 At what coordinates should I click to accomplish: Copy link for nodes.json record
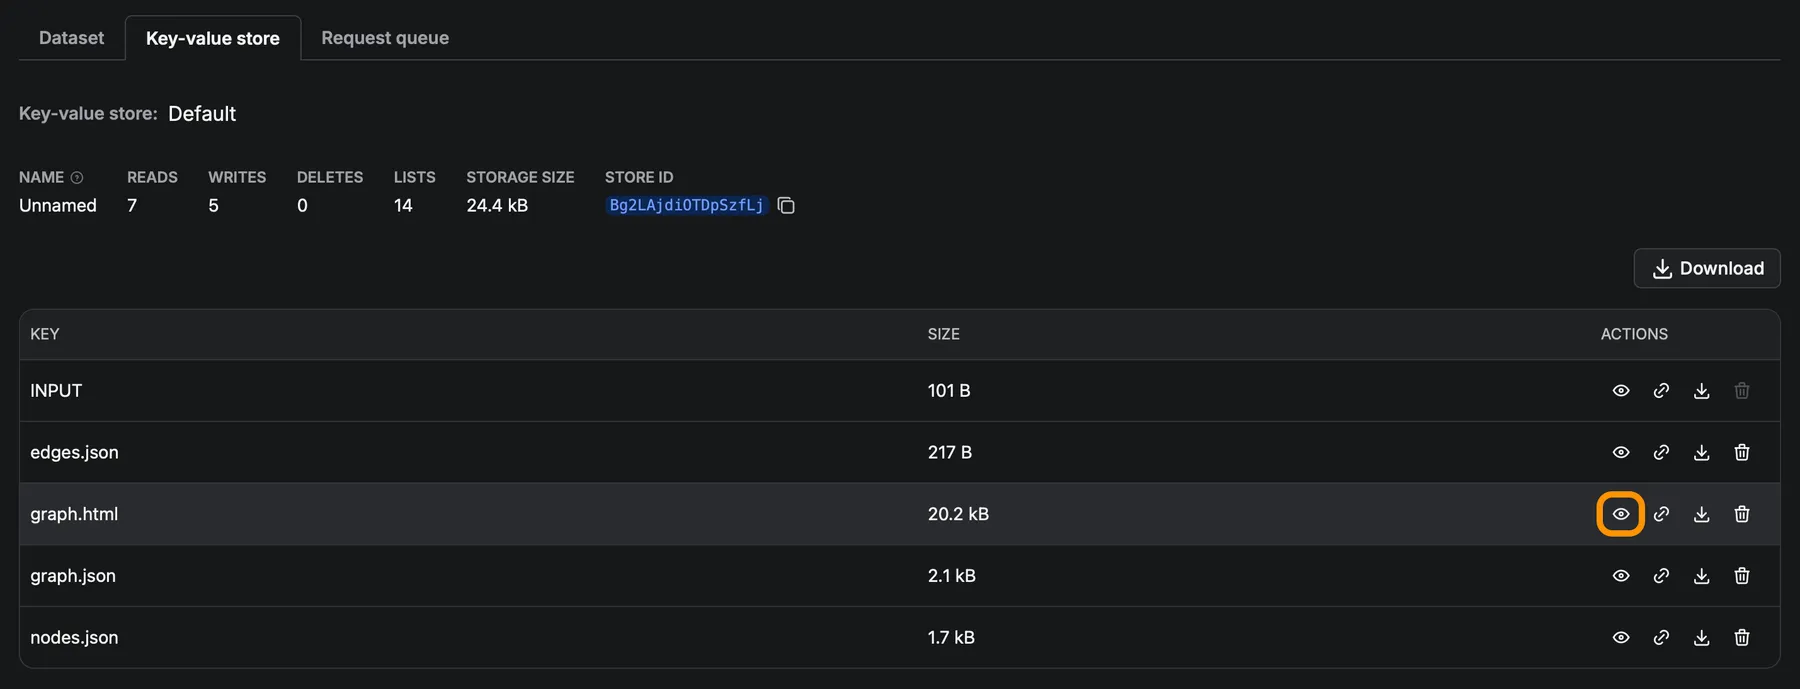[1661, 637]
